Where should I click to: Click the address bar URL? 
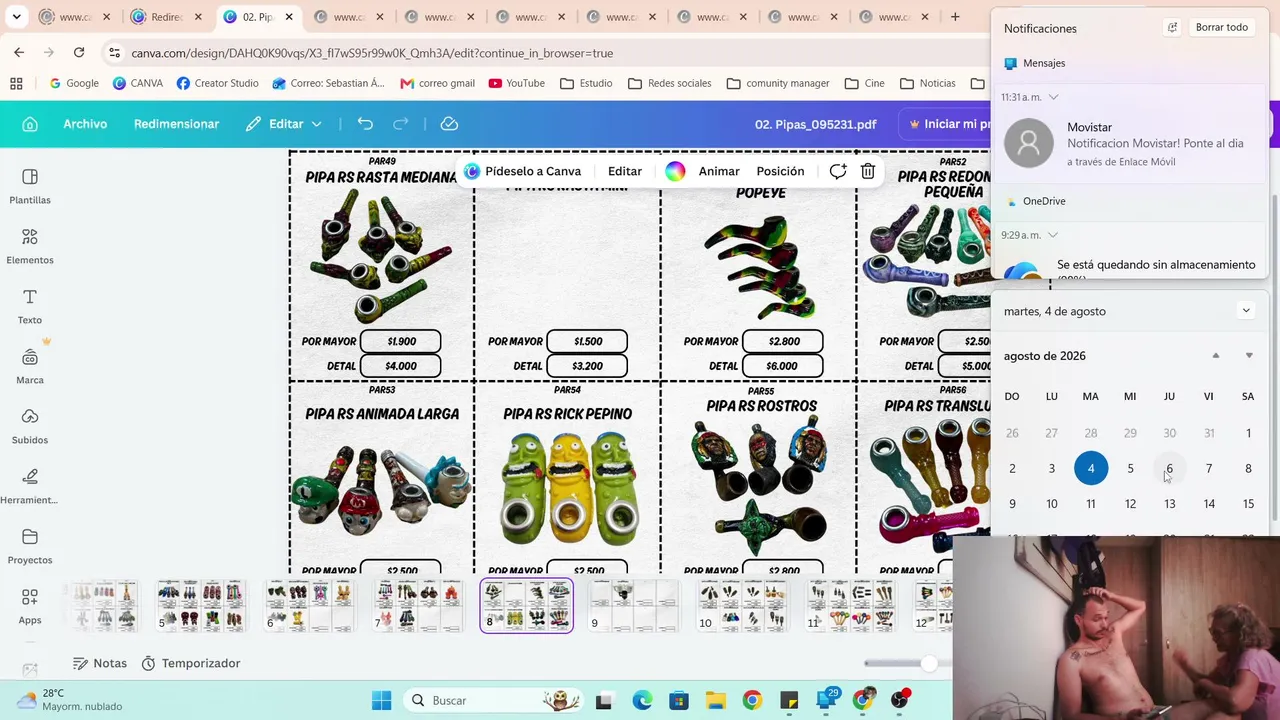click(372, 53)
